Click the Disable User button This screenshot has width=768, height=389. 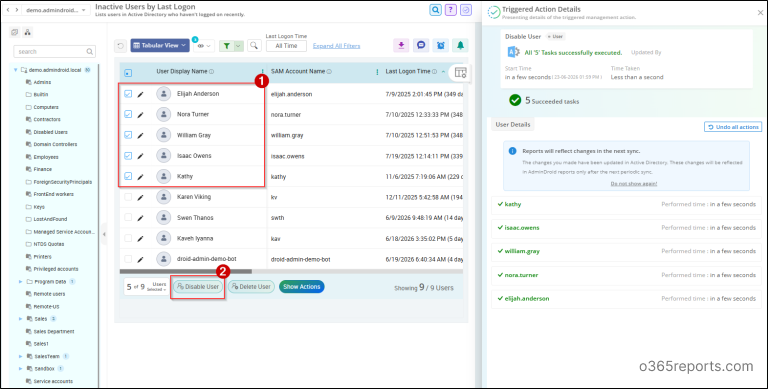pyautogui.click(x=197, y=287)
